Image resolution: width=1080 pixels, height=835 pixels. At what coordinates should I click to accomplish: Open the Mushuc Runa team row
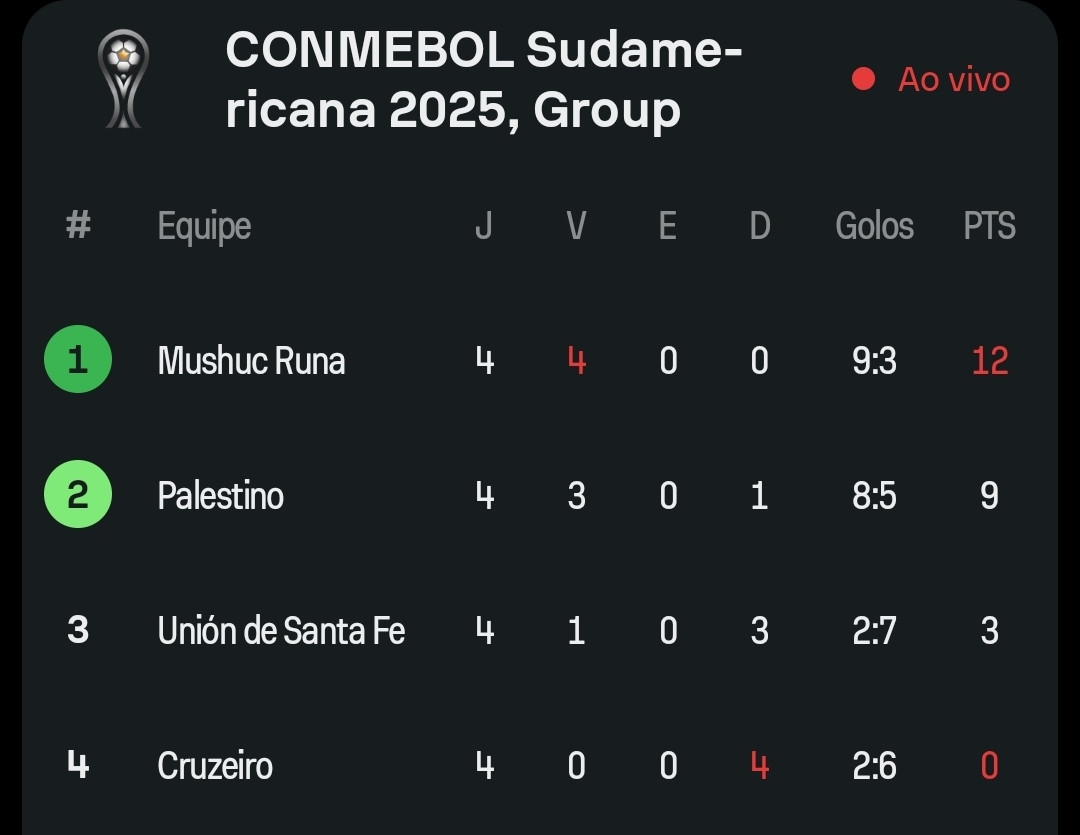coord(540,360)
